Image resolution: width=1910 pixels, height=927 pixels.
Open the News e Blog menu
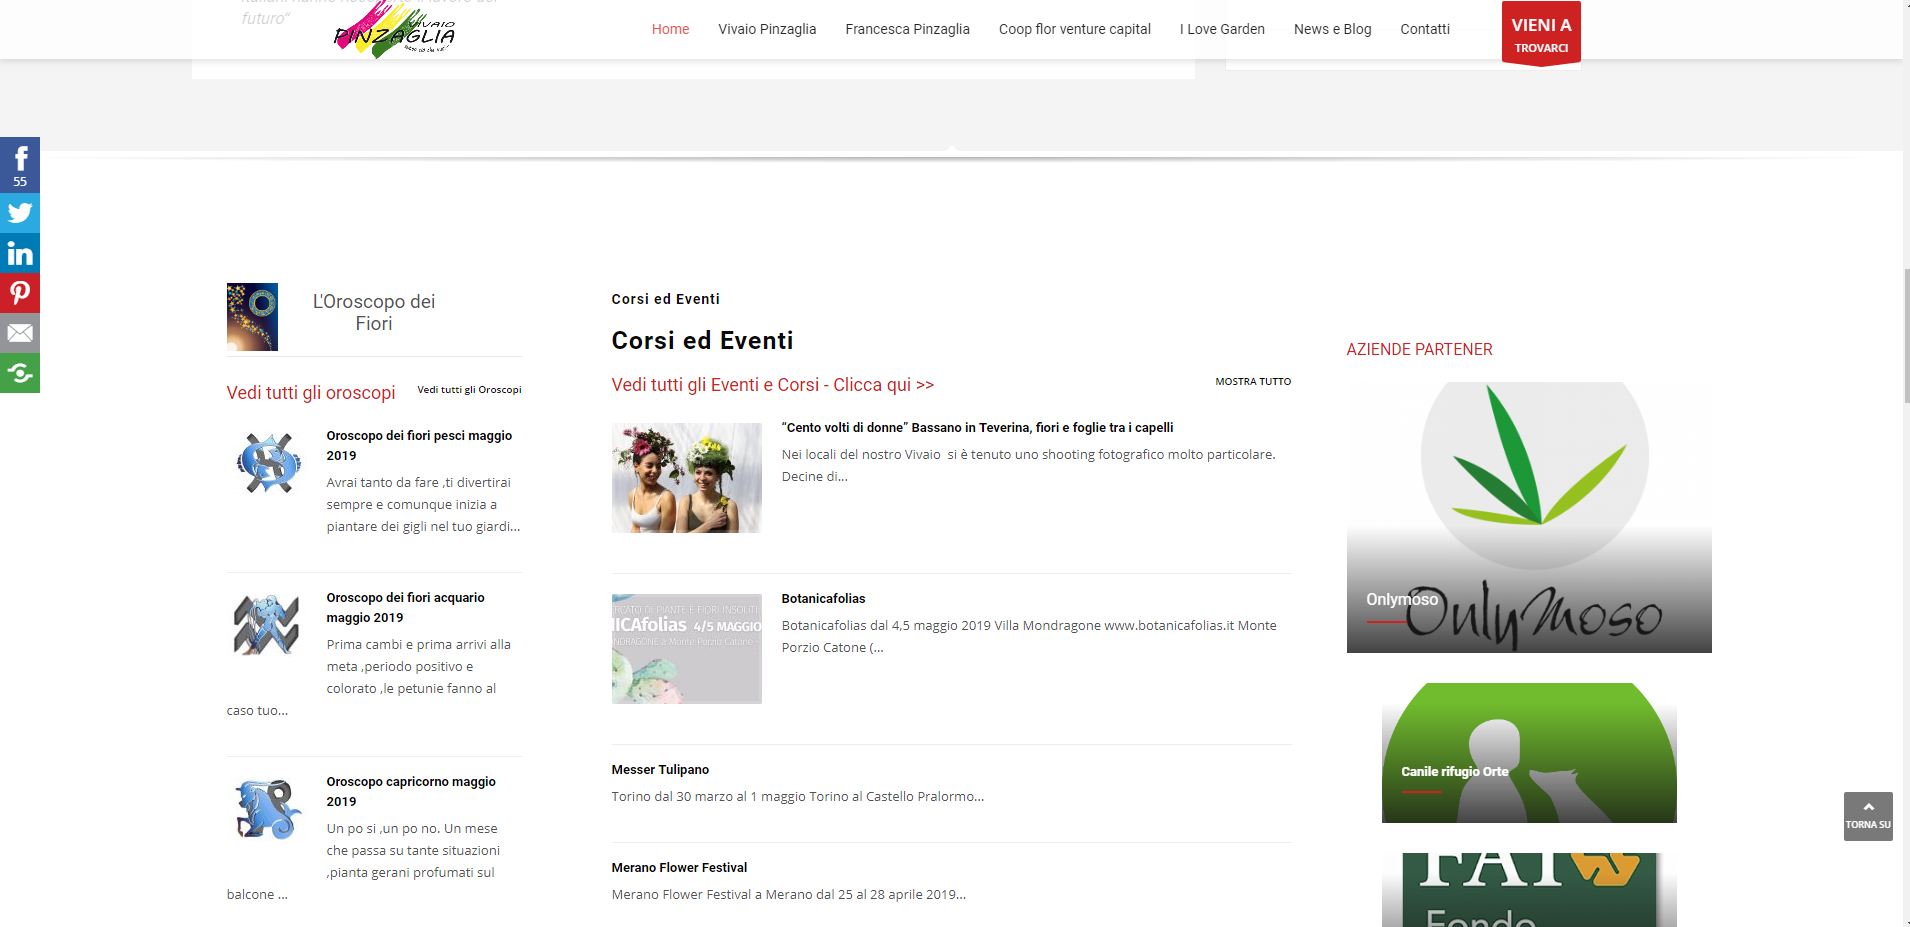[1332, 29]
